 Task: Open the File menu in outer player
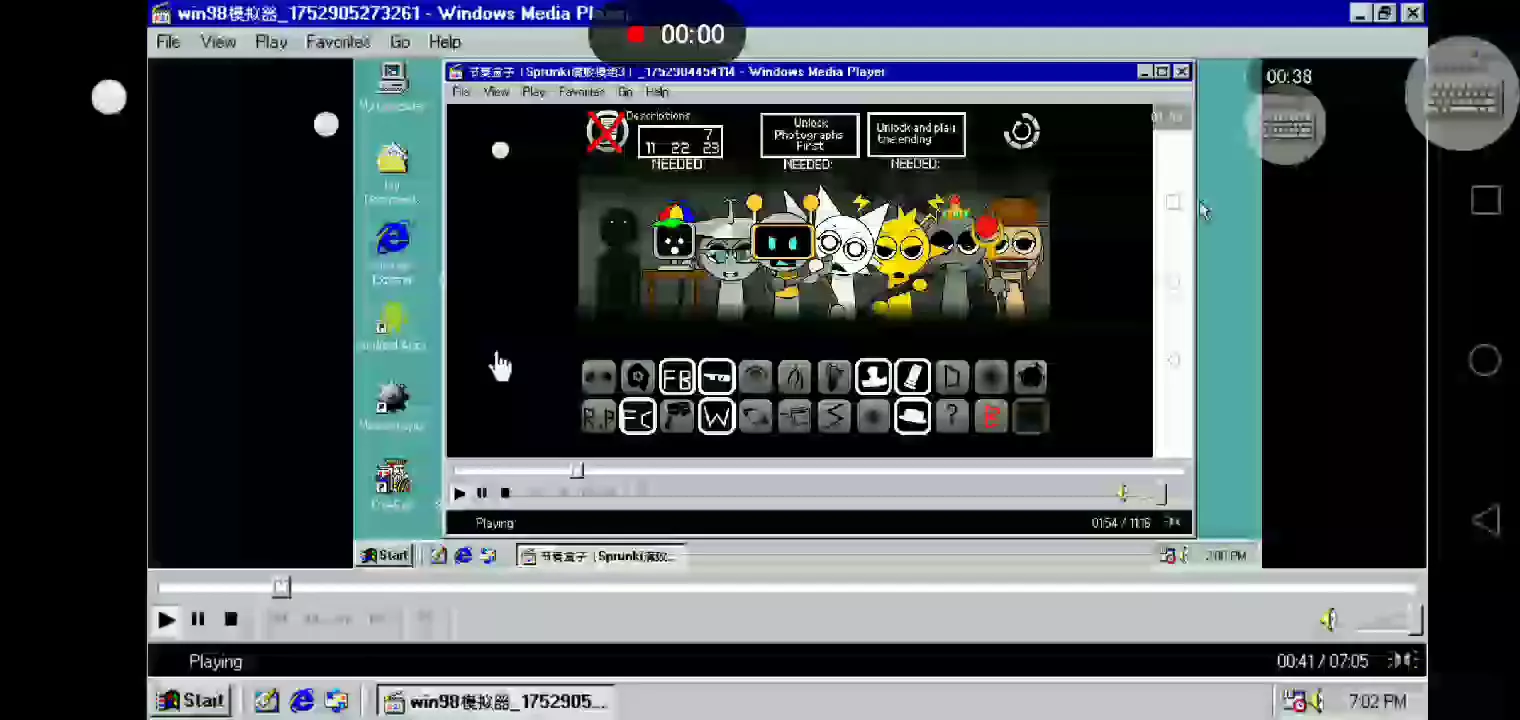point(168,42)
